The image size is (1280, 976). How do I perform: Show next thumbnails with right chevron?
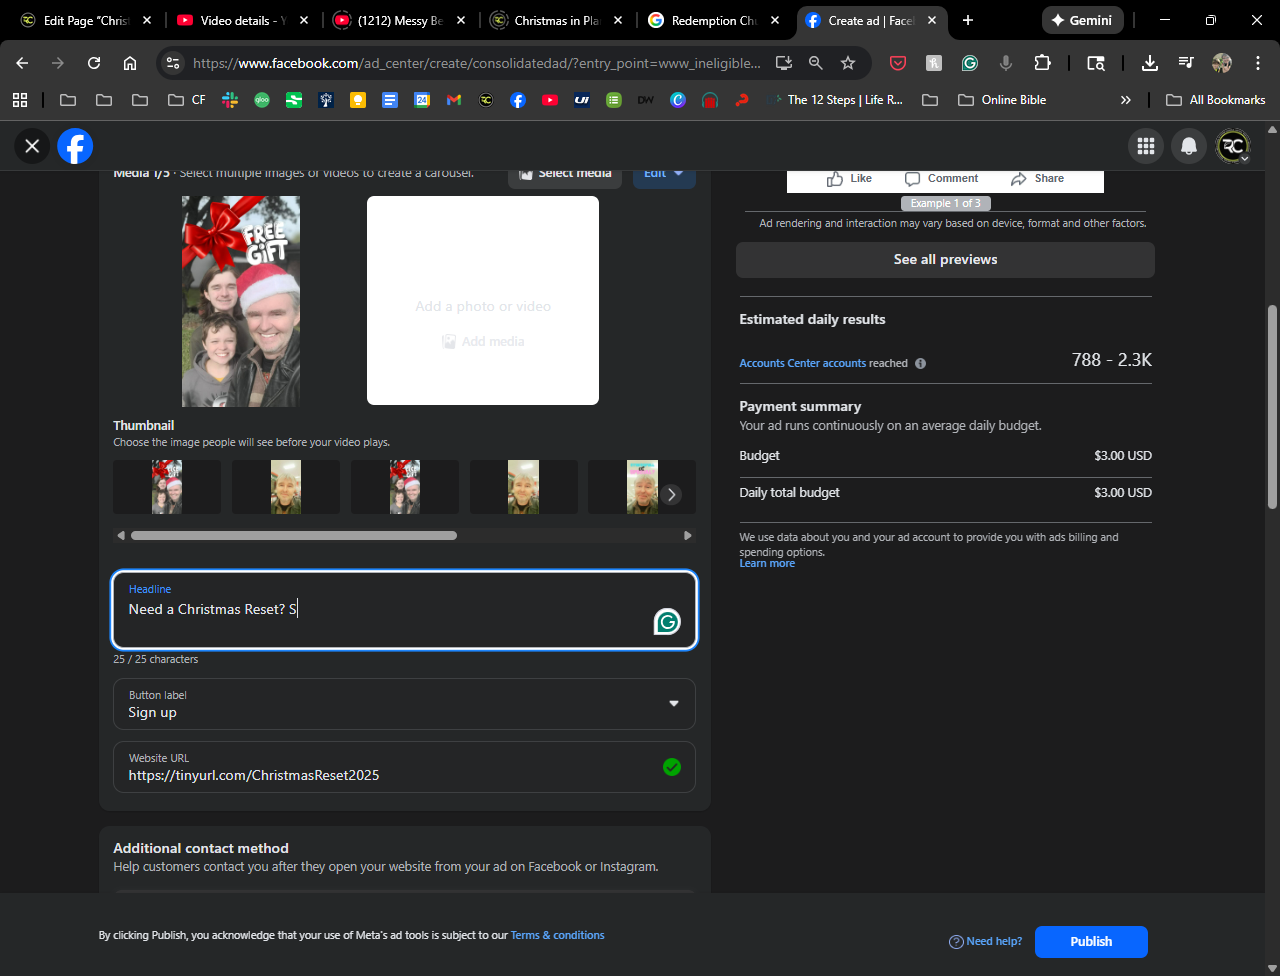[672, 495]
